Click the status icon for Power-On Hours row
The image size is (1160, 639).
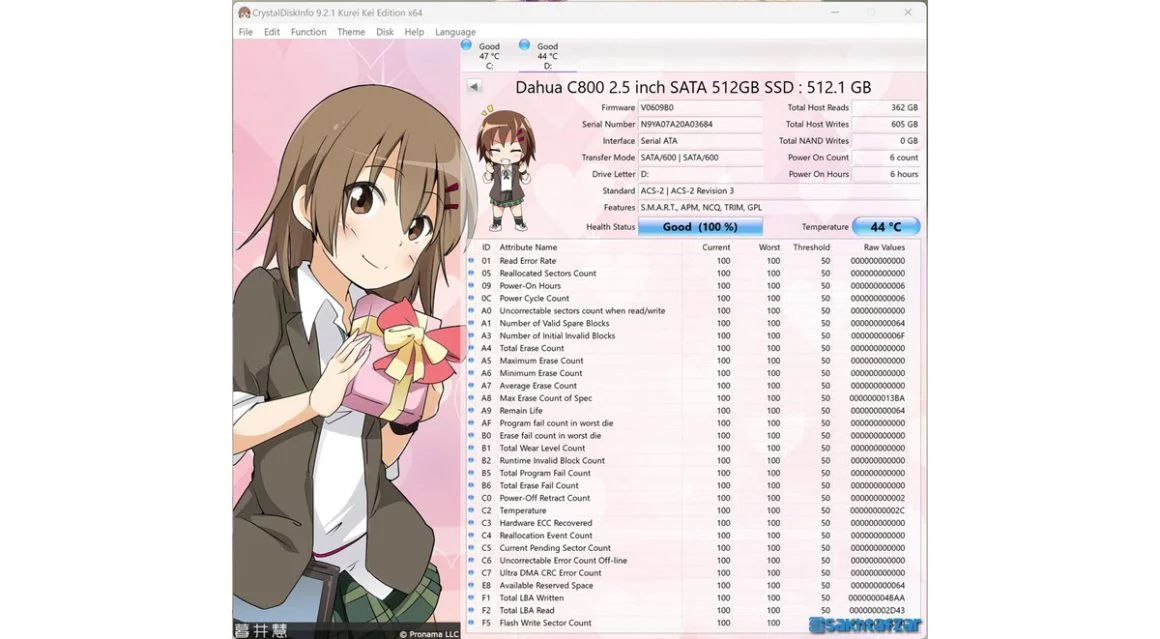point(471,285)
